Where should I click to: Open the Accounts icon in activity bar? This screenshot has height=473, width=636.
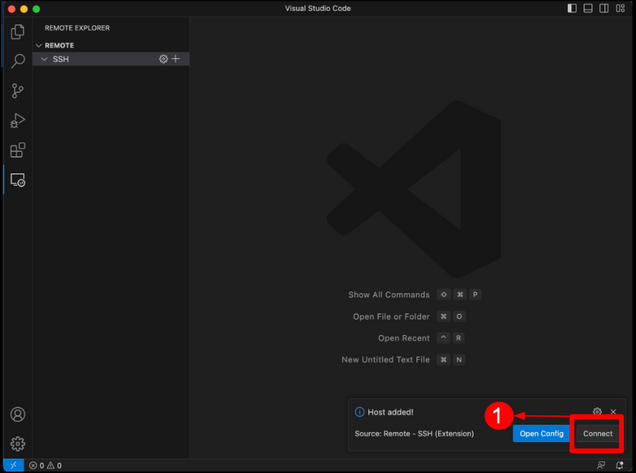pyautogui.click(x=17, y=414)
